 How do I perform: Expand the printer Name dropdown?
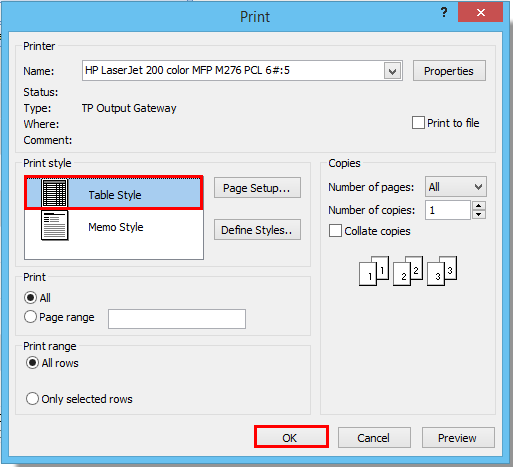click(x=392, y=71)
